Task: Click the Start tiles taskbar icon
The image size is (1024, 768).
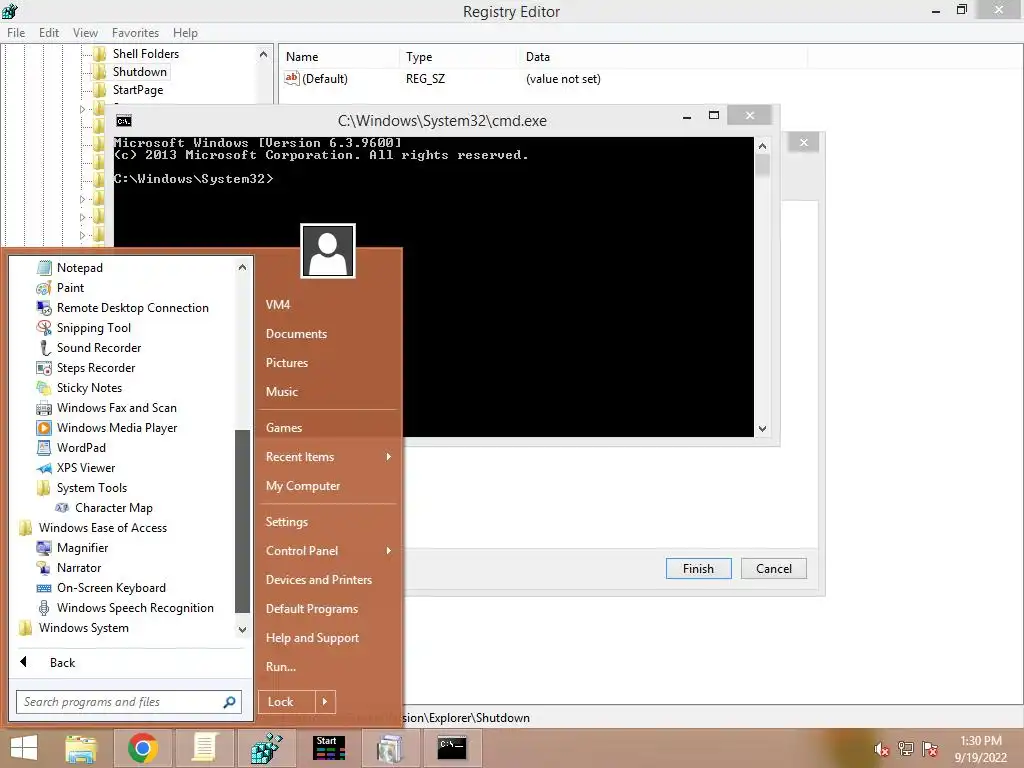Action: [x=329, y=748]
